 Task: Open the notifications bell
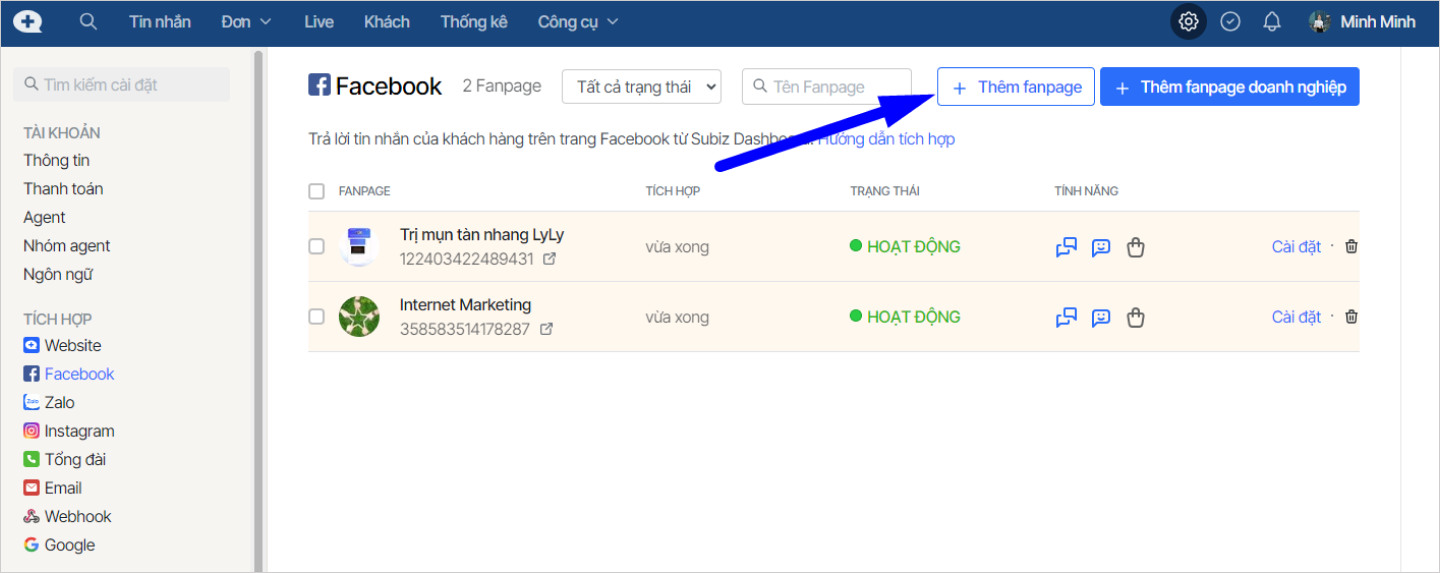click(x=1272, y=21)
